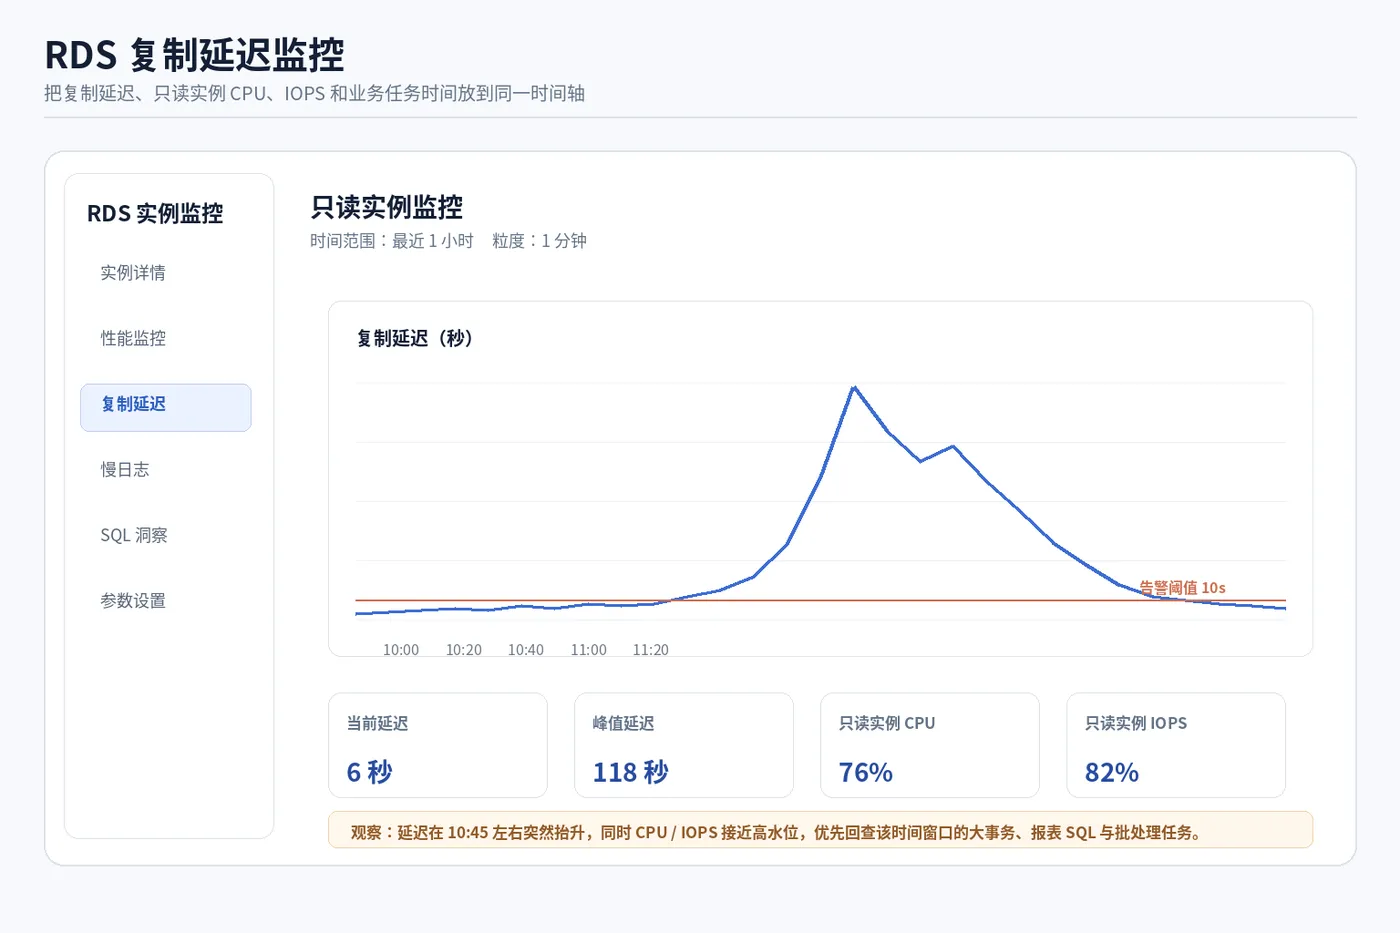Select the highlighted 复制延迟 item
This screenshot has height=933, width=1400.
pyautogui.click(x=166, y=407)
